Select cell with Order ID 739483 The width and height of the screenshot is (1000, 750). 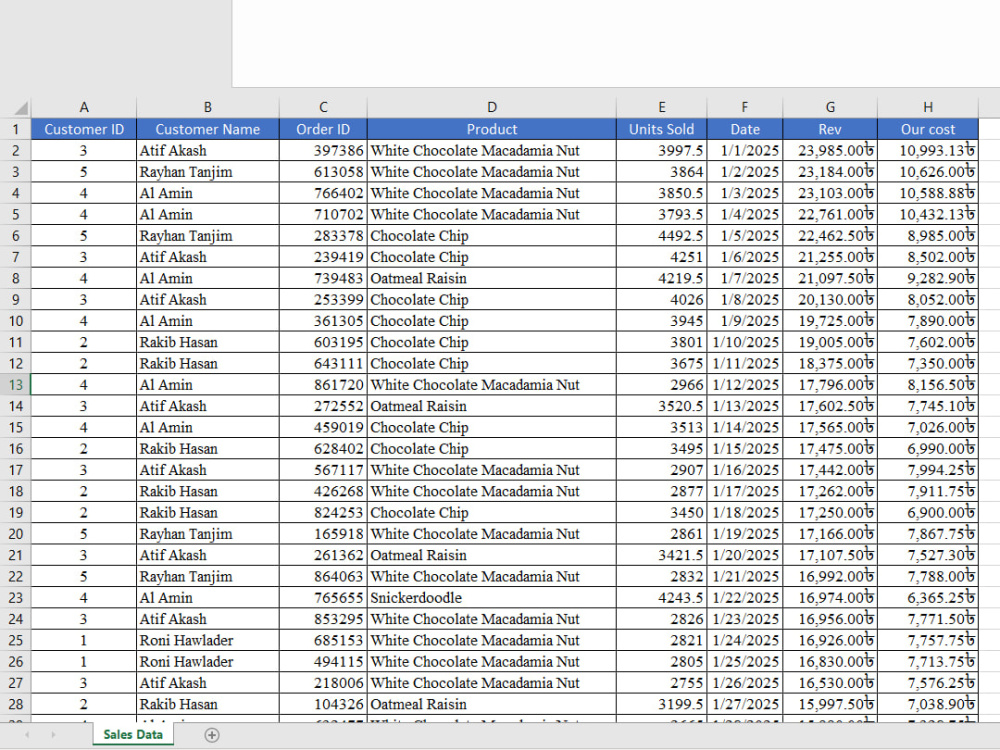coord(323,279)
